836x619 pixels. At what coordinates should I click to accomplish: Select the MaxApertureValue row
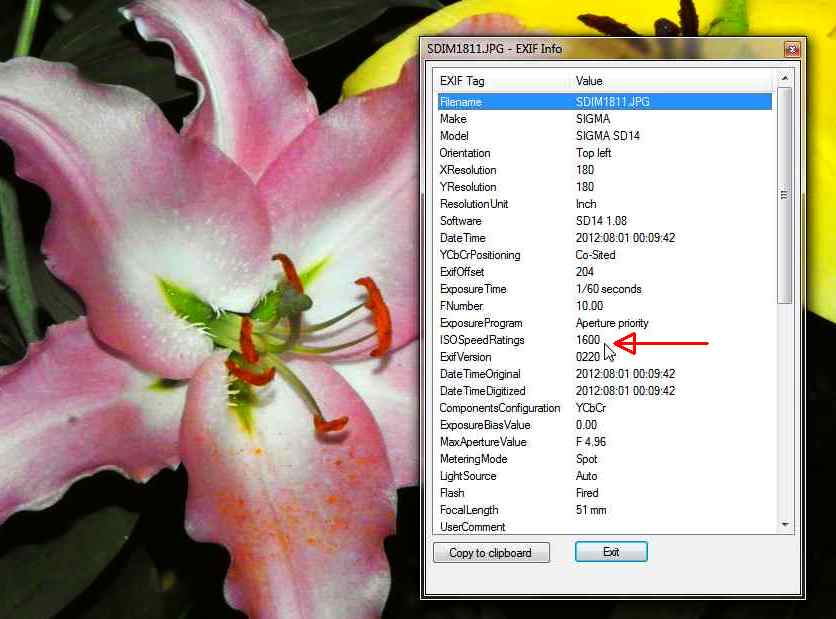[605, 443]
